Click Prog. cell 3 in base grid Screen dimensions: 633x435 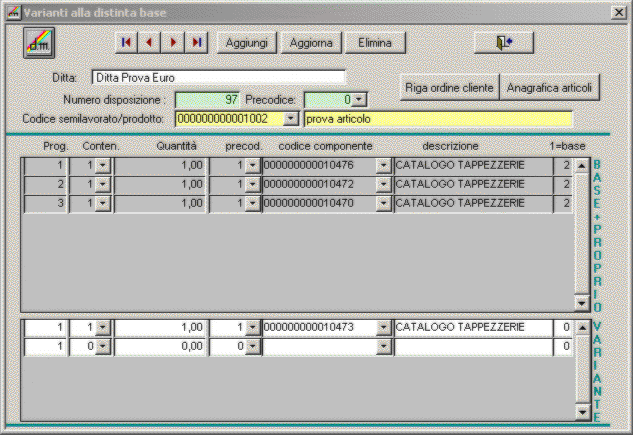46,203
